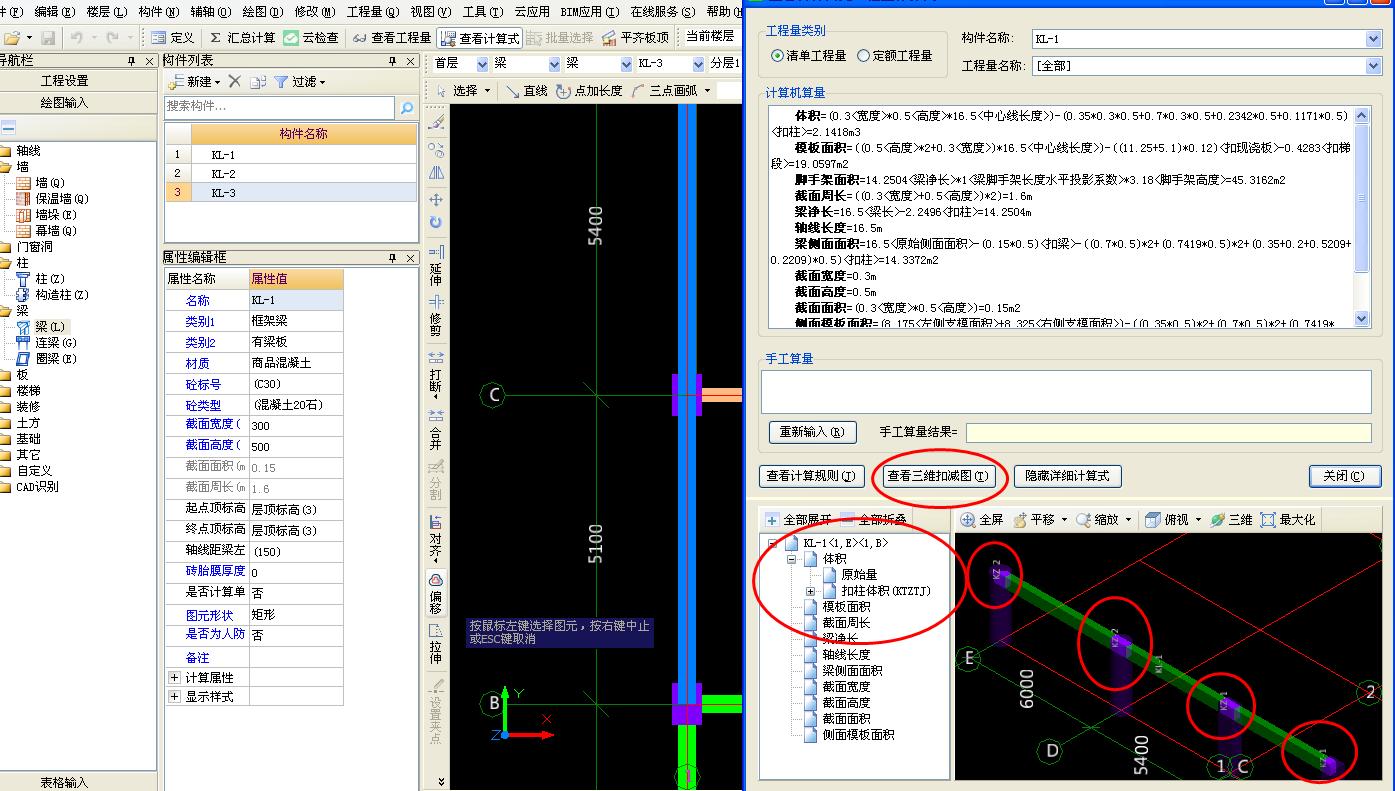Screen dimensions: 1395x791
Task: Click 查看三维扣减图(T) button
Action: click(938, 476)
